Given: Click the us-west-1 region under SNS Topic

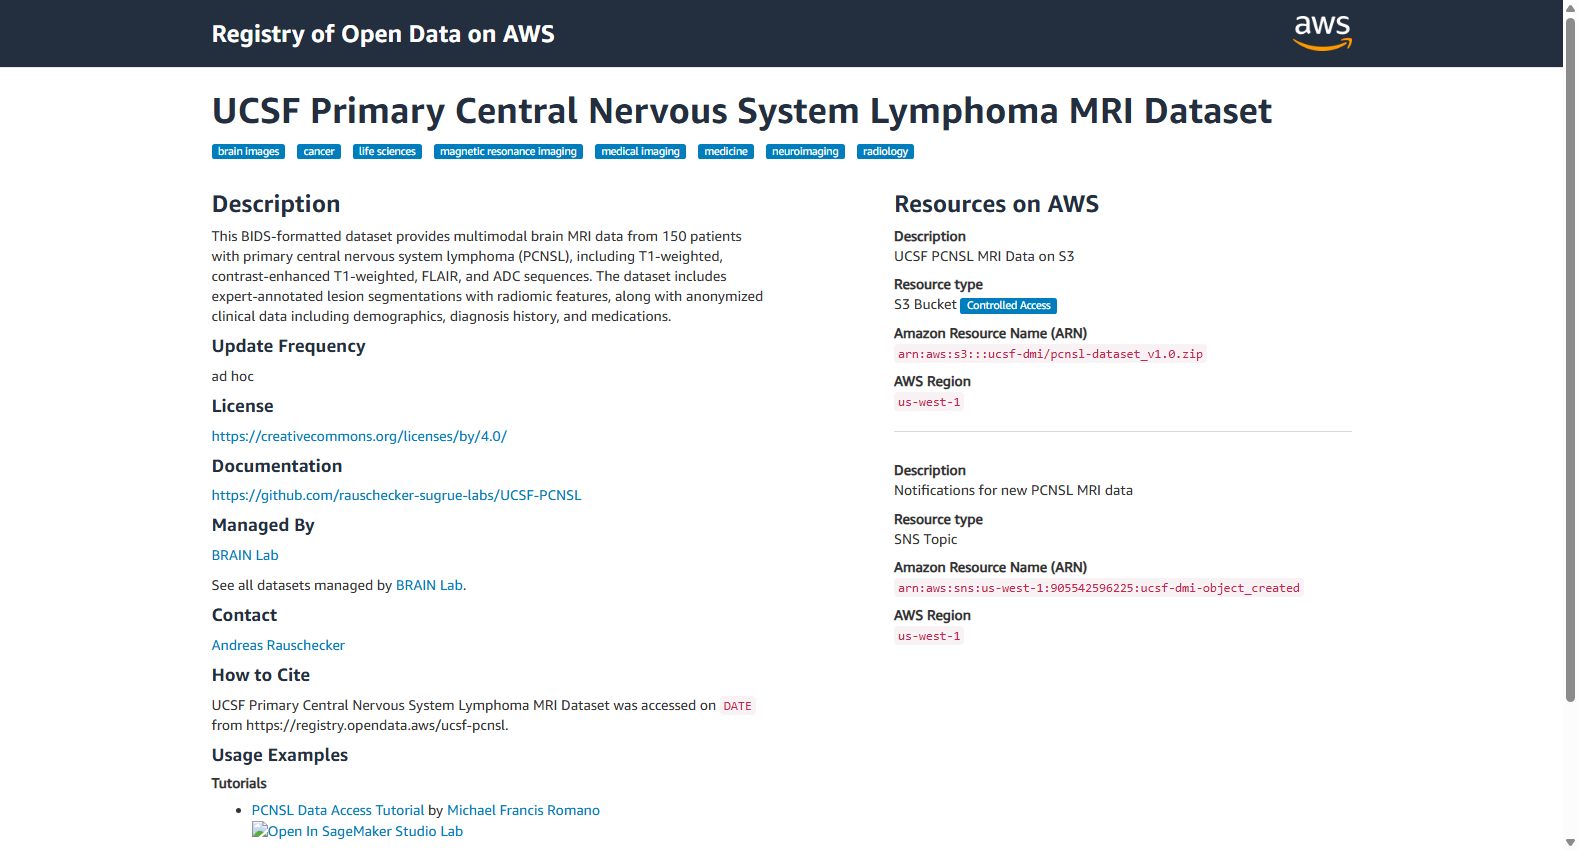Looking at the screenshot, I should (929, 636).
